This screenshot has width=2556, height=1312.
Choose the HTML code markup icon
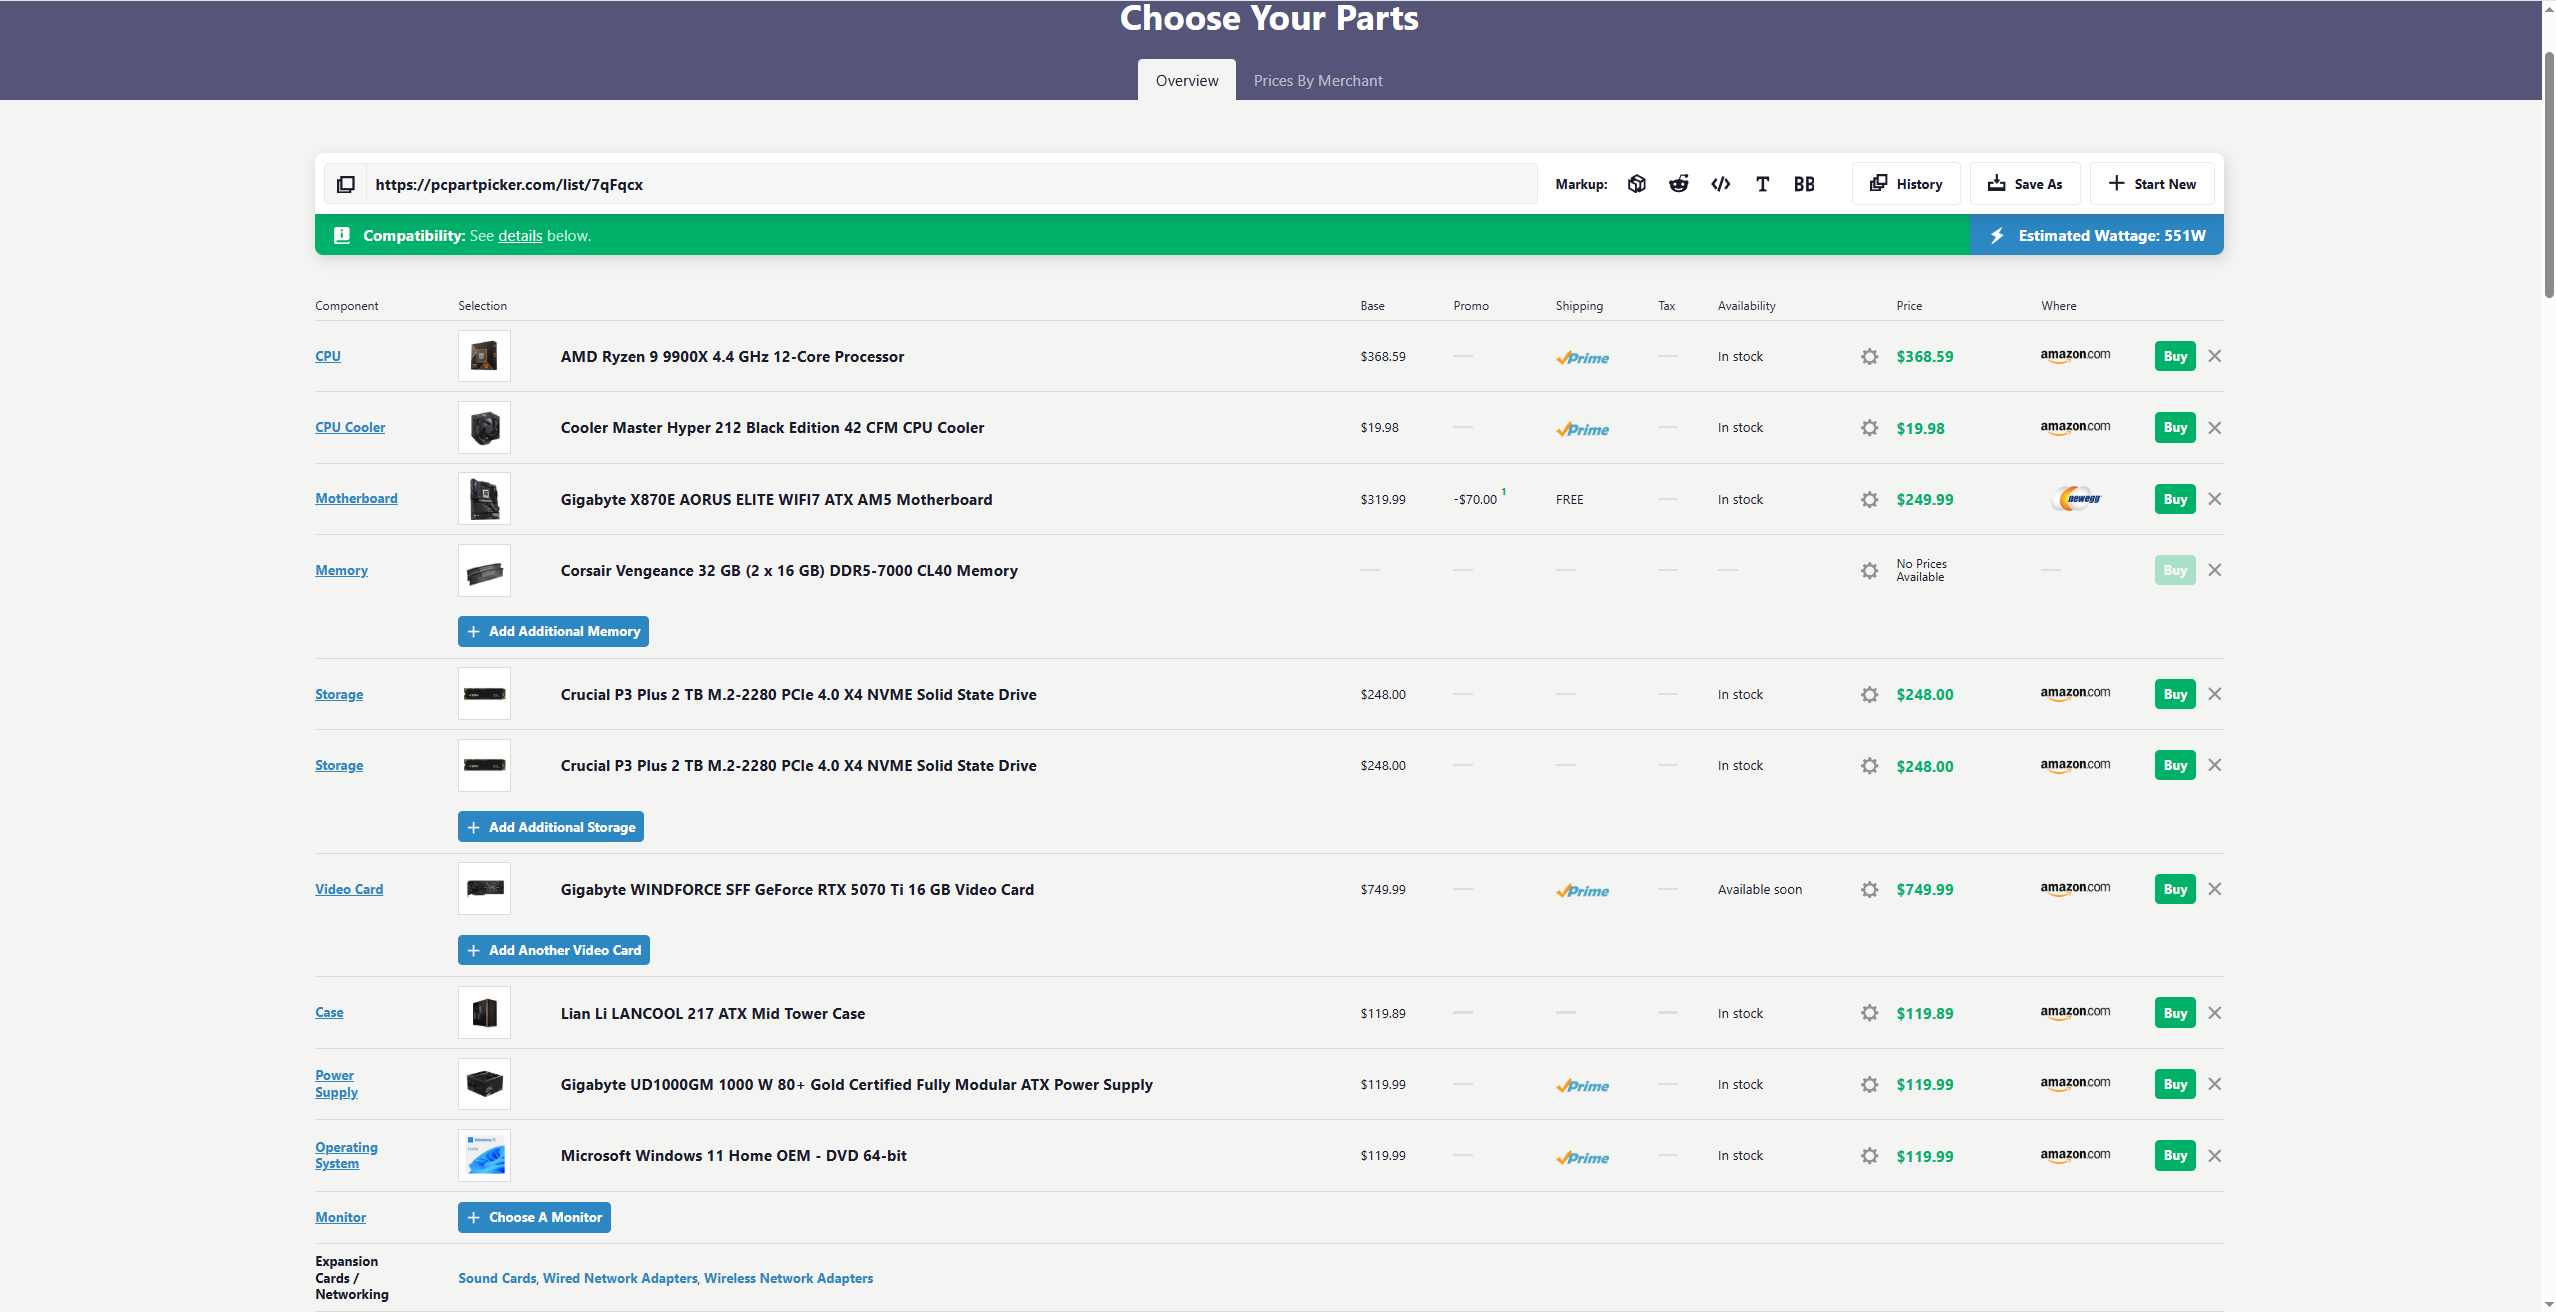1720,184
